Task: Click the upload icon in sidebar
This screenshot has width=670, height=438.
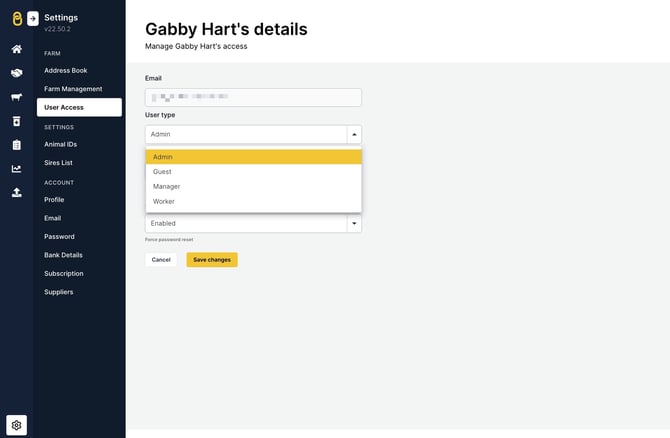Action: point(16,193)
